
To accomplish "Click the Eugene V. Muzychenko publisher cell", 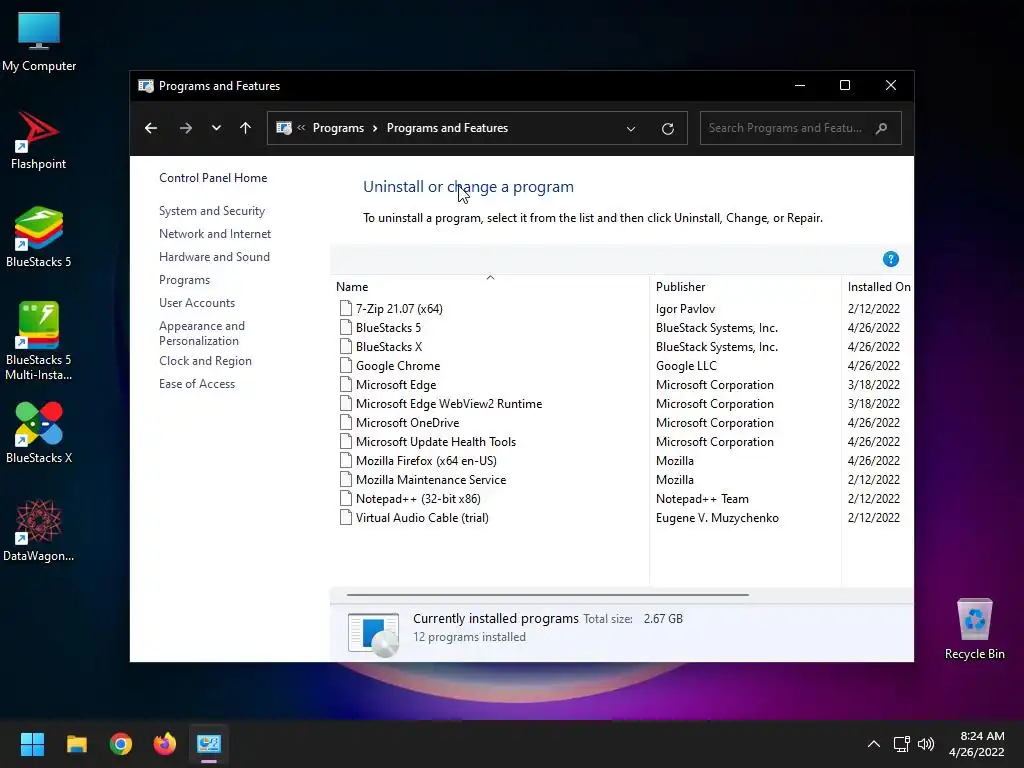I will pos(718,518).
